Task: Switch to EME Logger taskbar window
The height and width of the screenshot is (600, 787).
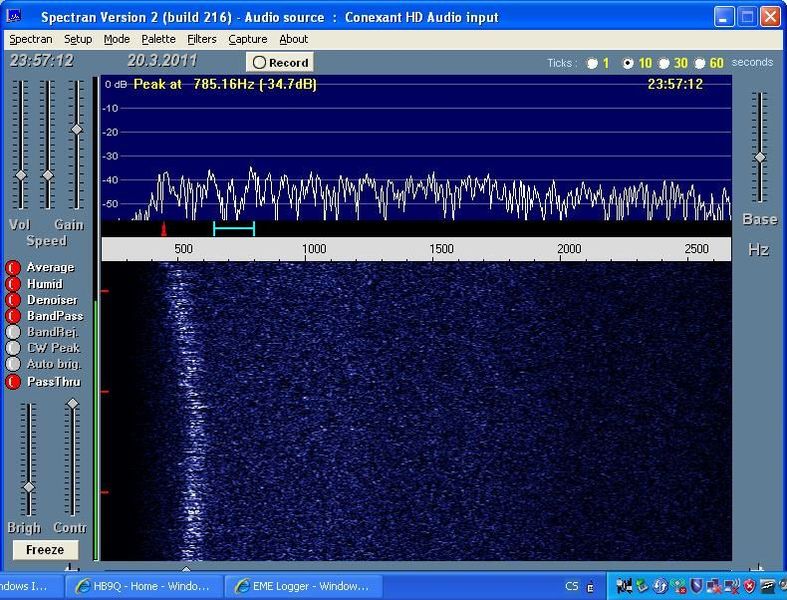Action: coord(303,586)
